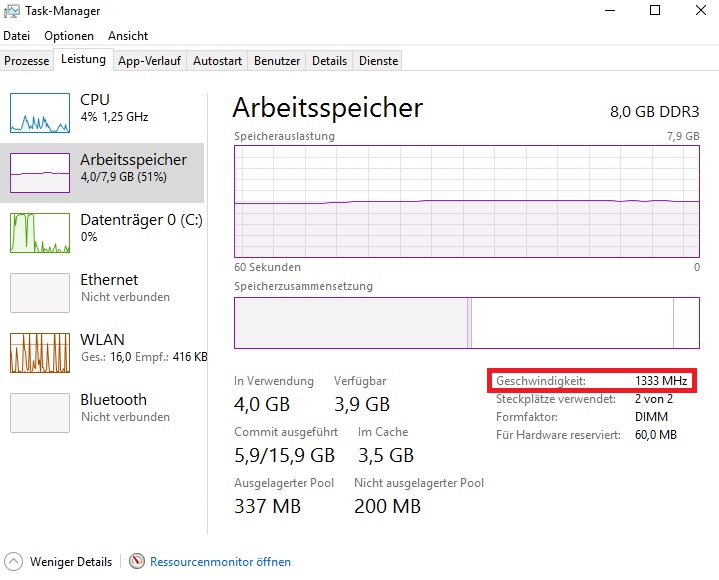Switch to the Details tab
Image resolution: width=719 pixels, height=580 pixels.
click(x=329, y=61)
